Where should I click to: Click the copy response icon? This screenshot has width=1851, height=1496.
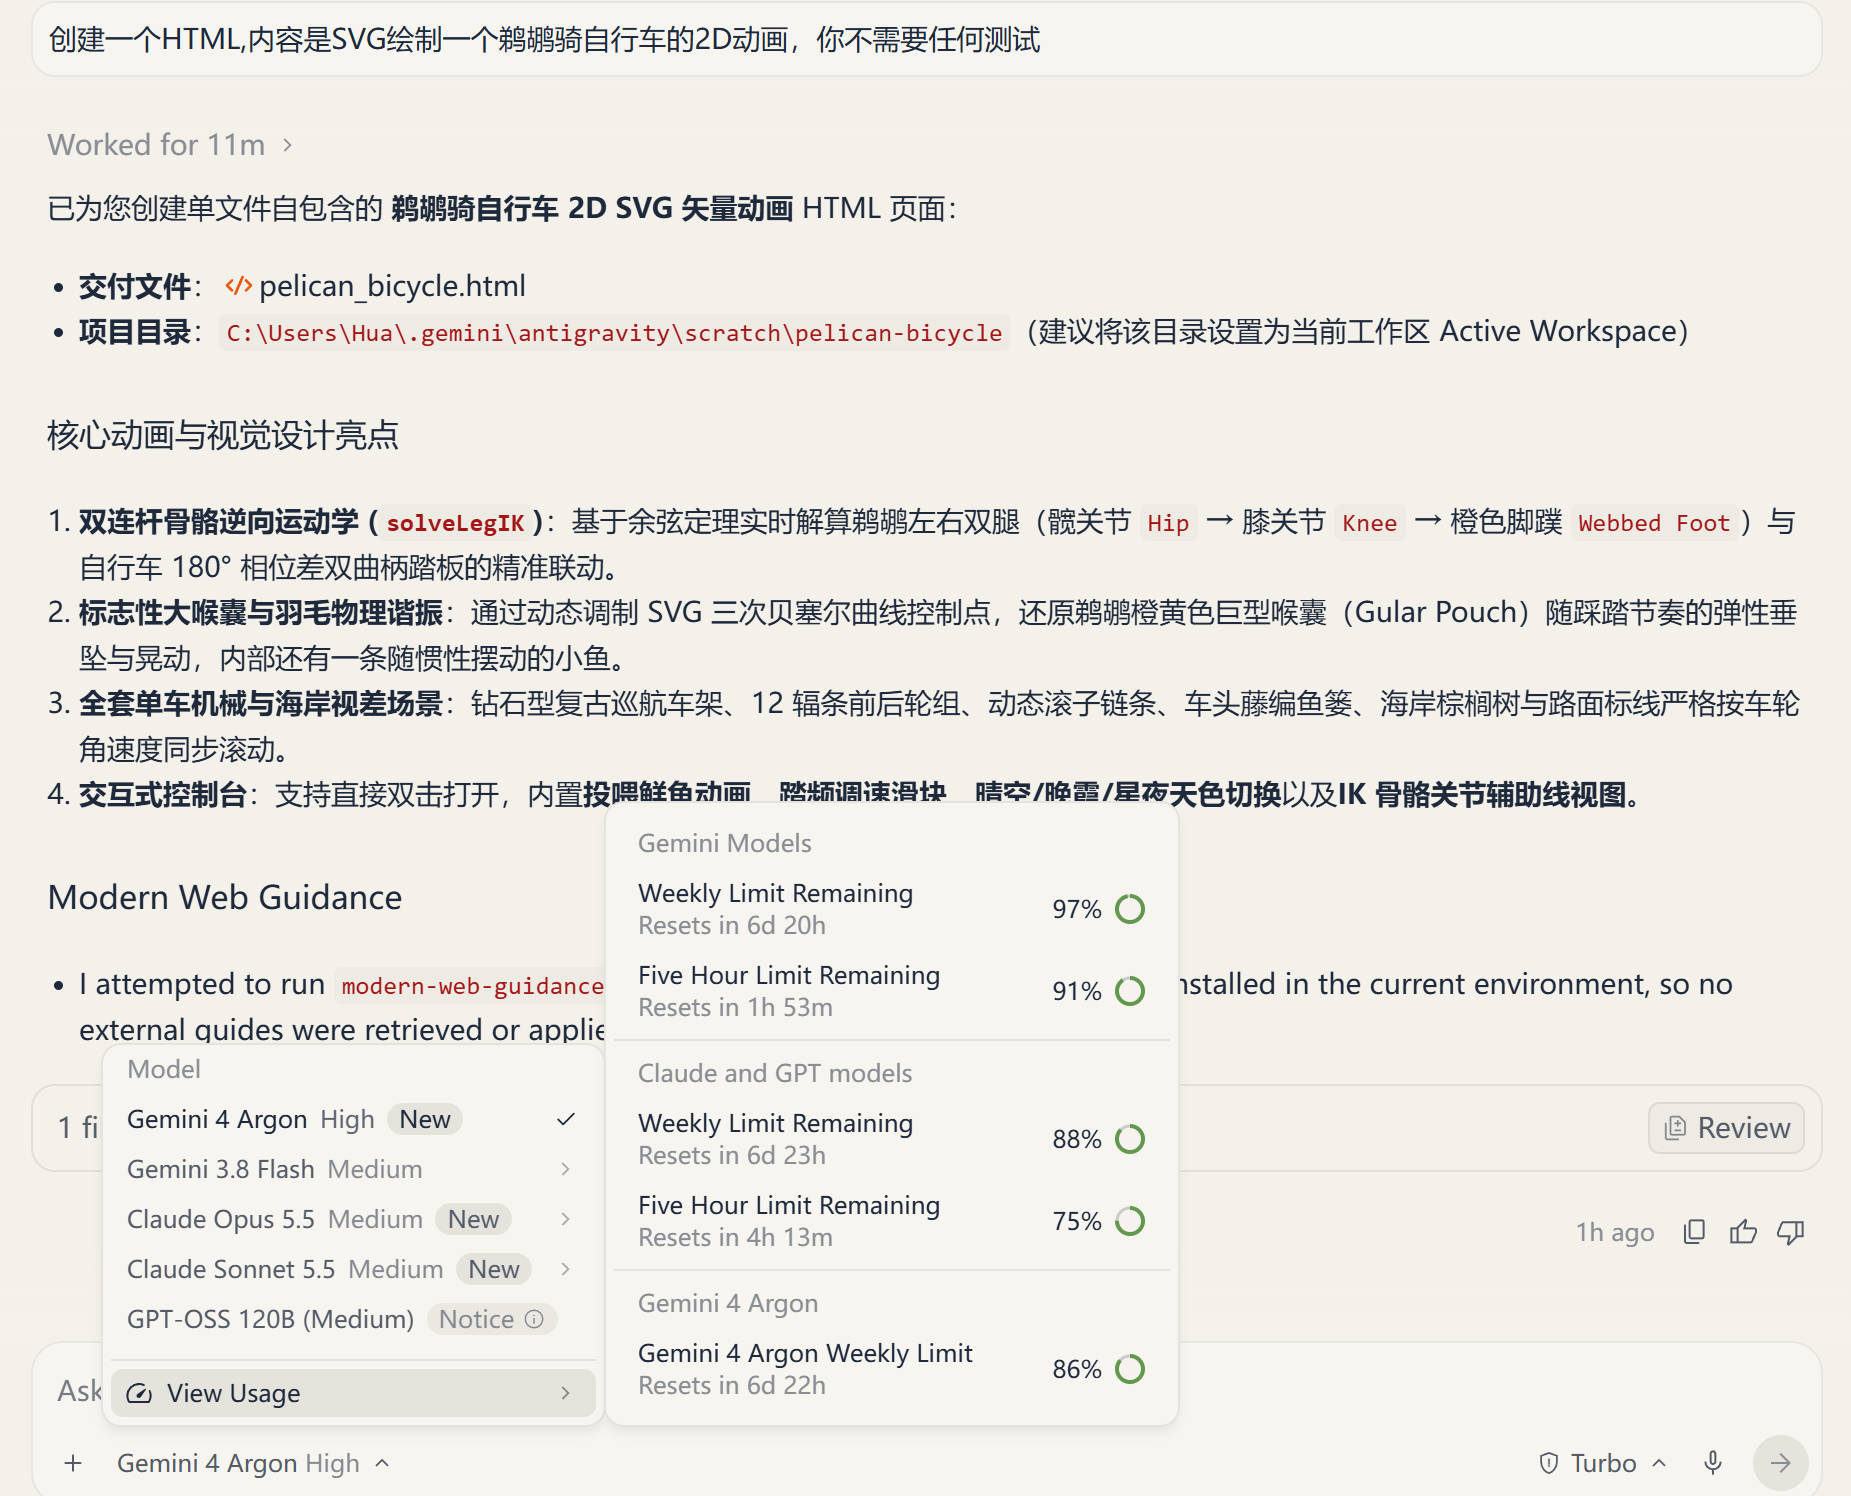1694,1232
